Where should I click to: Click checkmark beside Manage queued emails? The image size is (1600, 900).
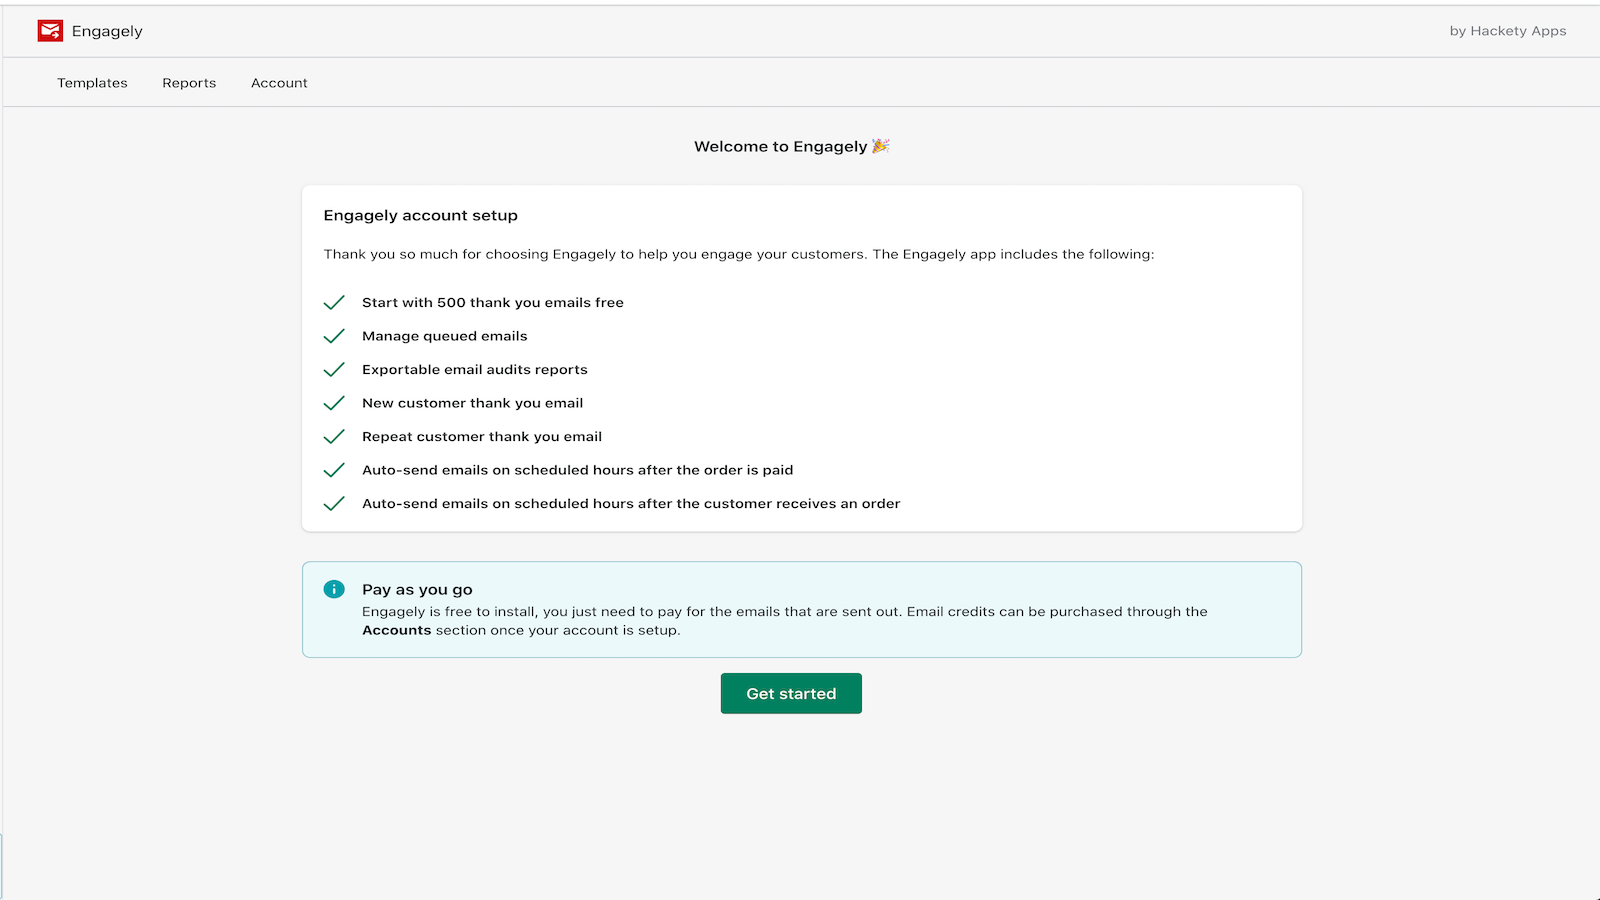click(334, 336)
